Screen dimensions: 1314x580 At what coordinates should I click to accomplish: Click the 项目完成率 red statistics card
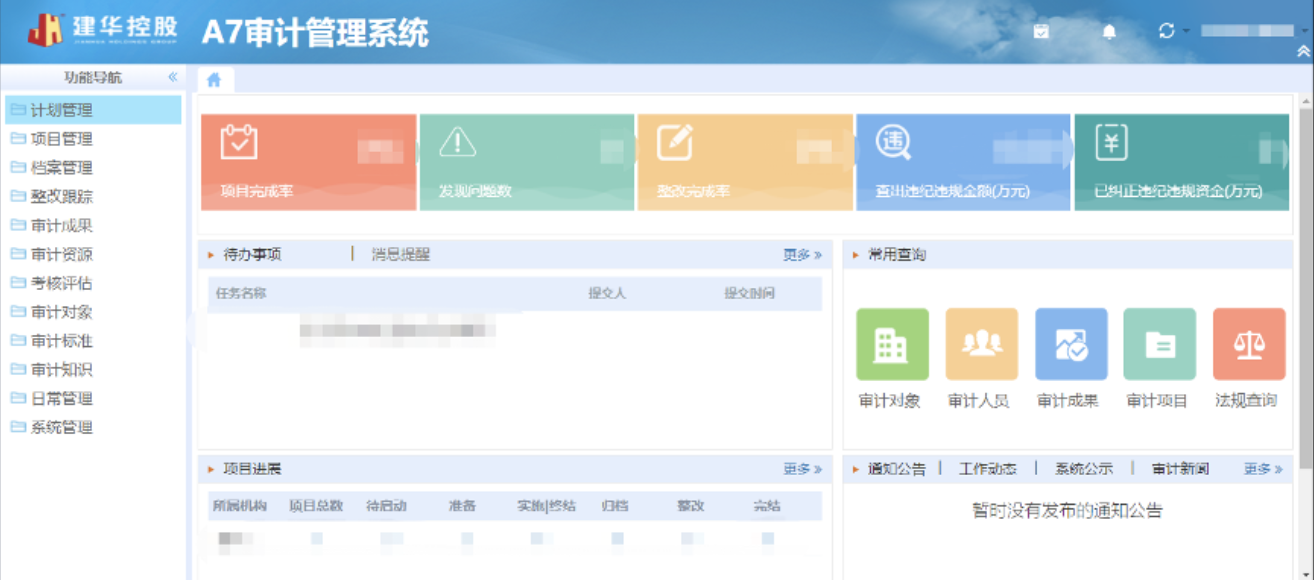pos(308,162)
